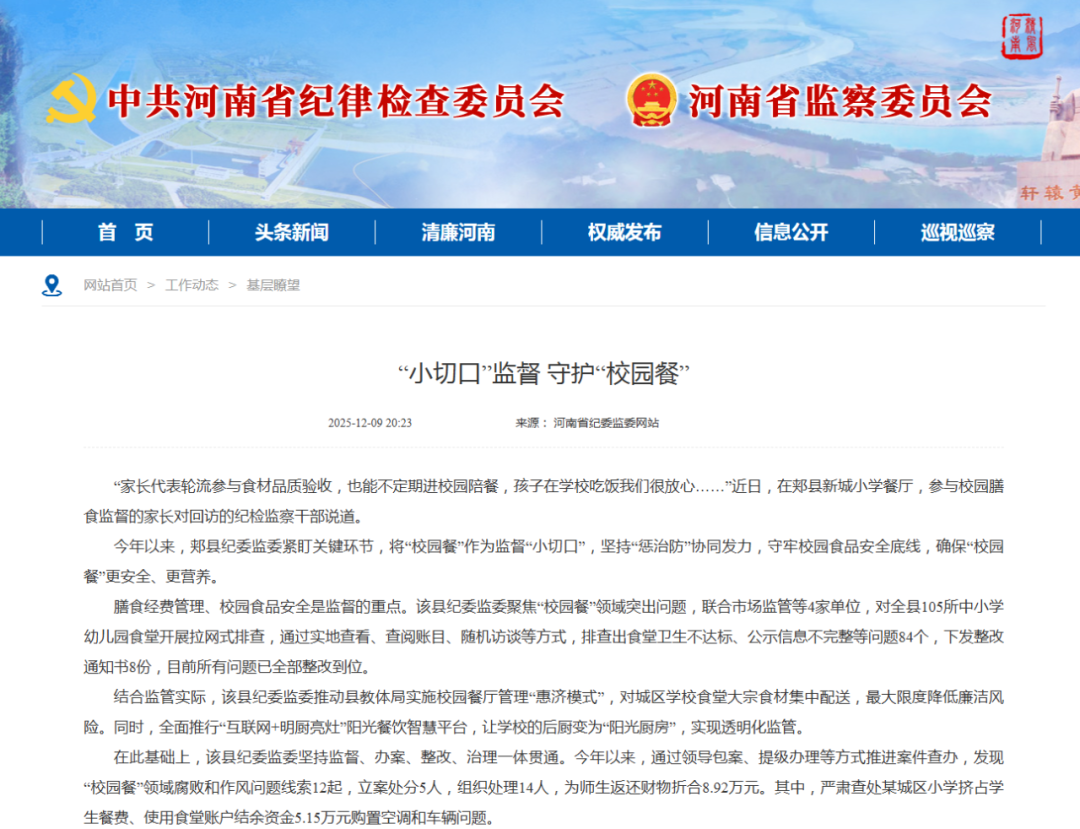The image size is (1080, 829).
Task: Open the 首页 navigation tab
Action: pos(125,233)
